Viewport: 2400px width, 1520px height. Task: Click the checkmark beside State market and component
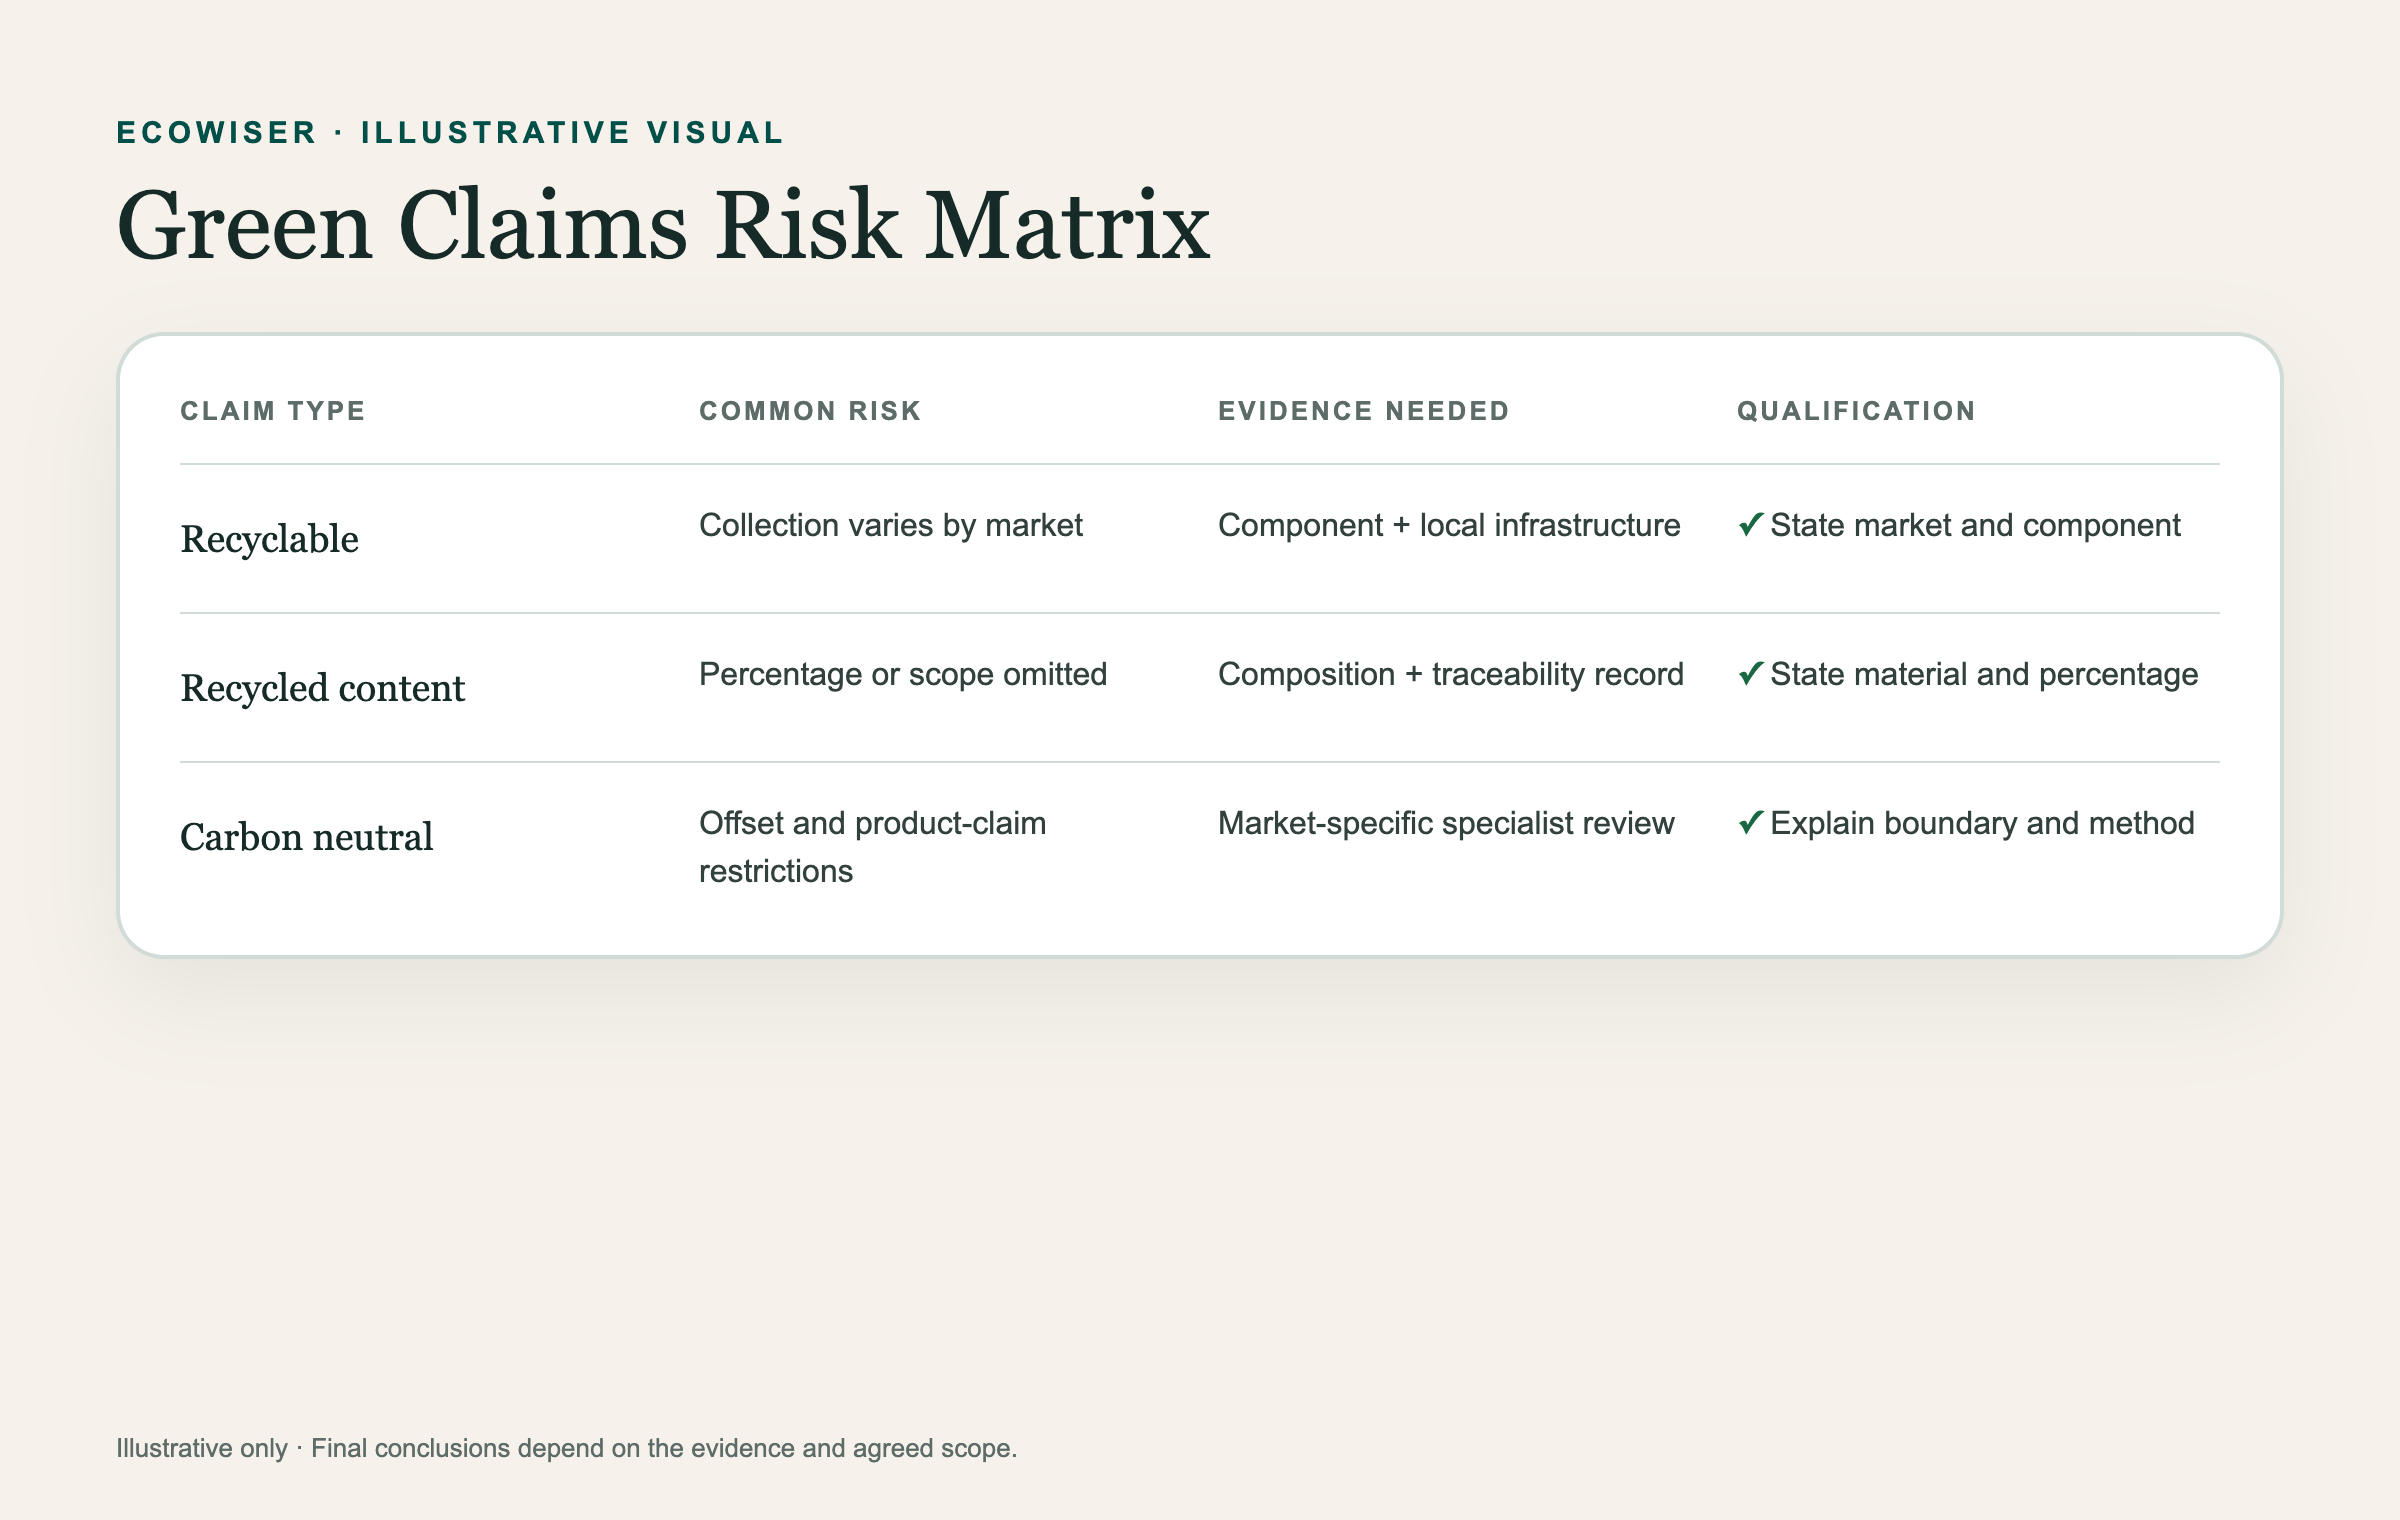click(x=1750, y=525)
